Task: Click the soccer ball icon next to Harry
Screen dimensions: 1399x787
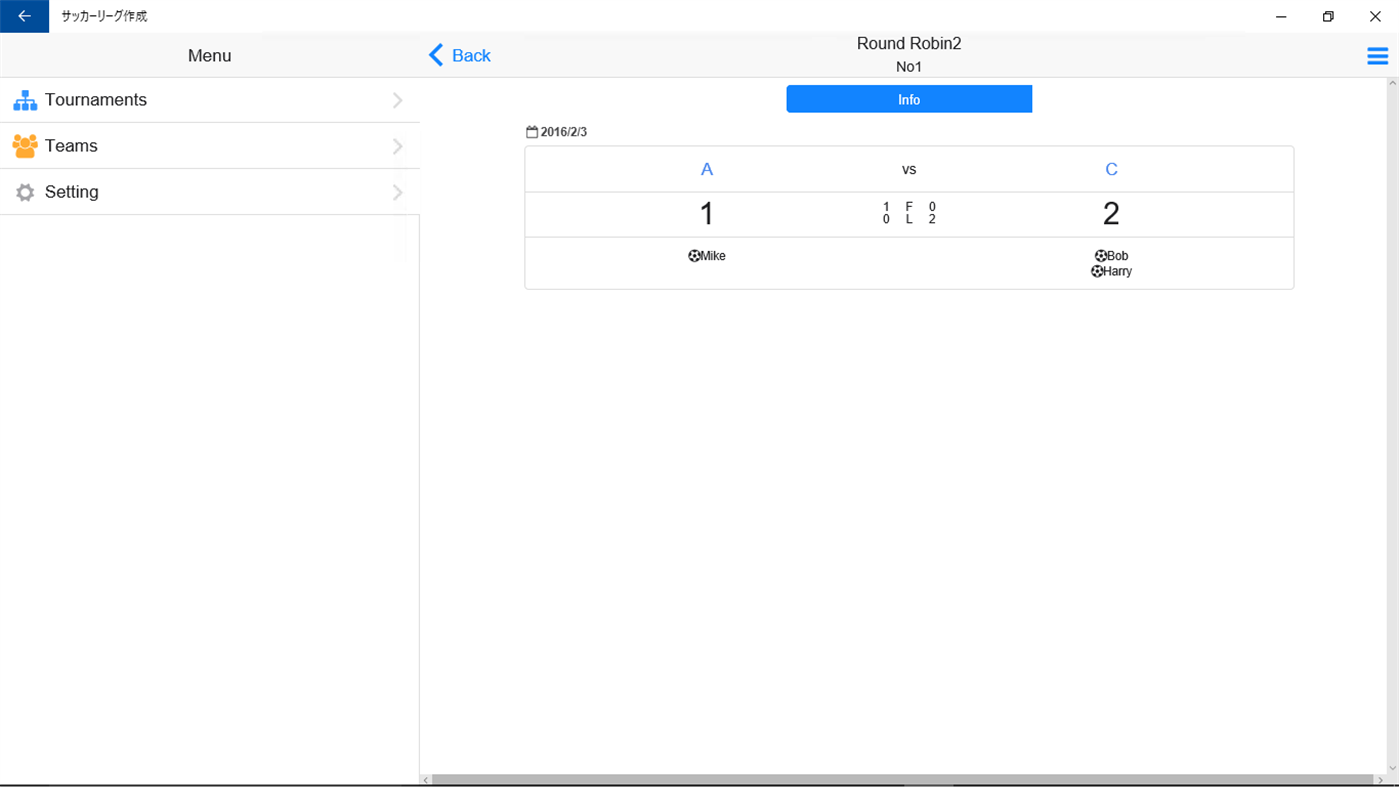Action: coord(1096,271)
